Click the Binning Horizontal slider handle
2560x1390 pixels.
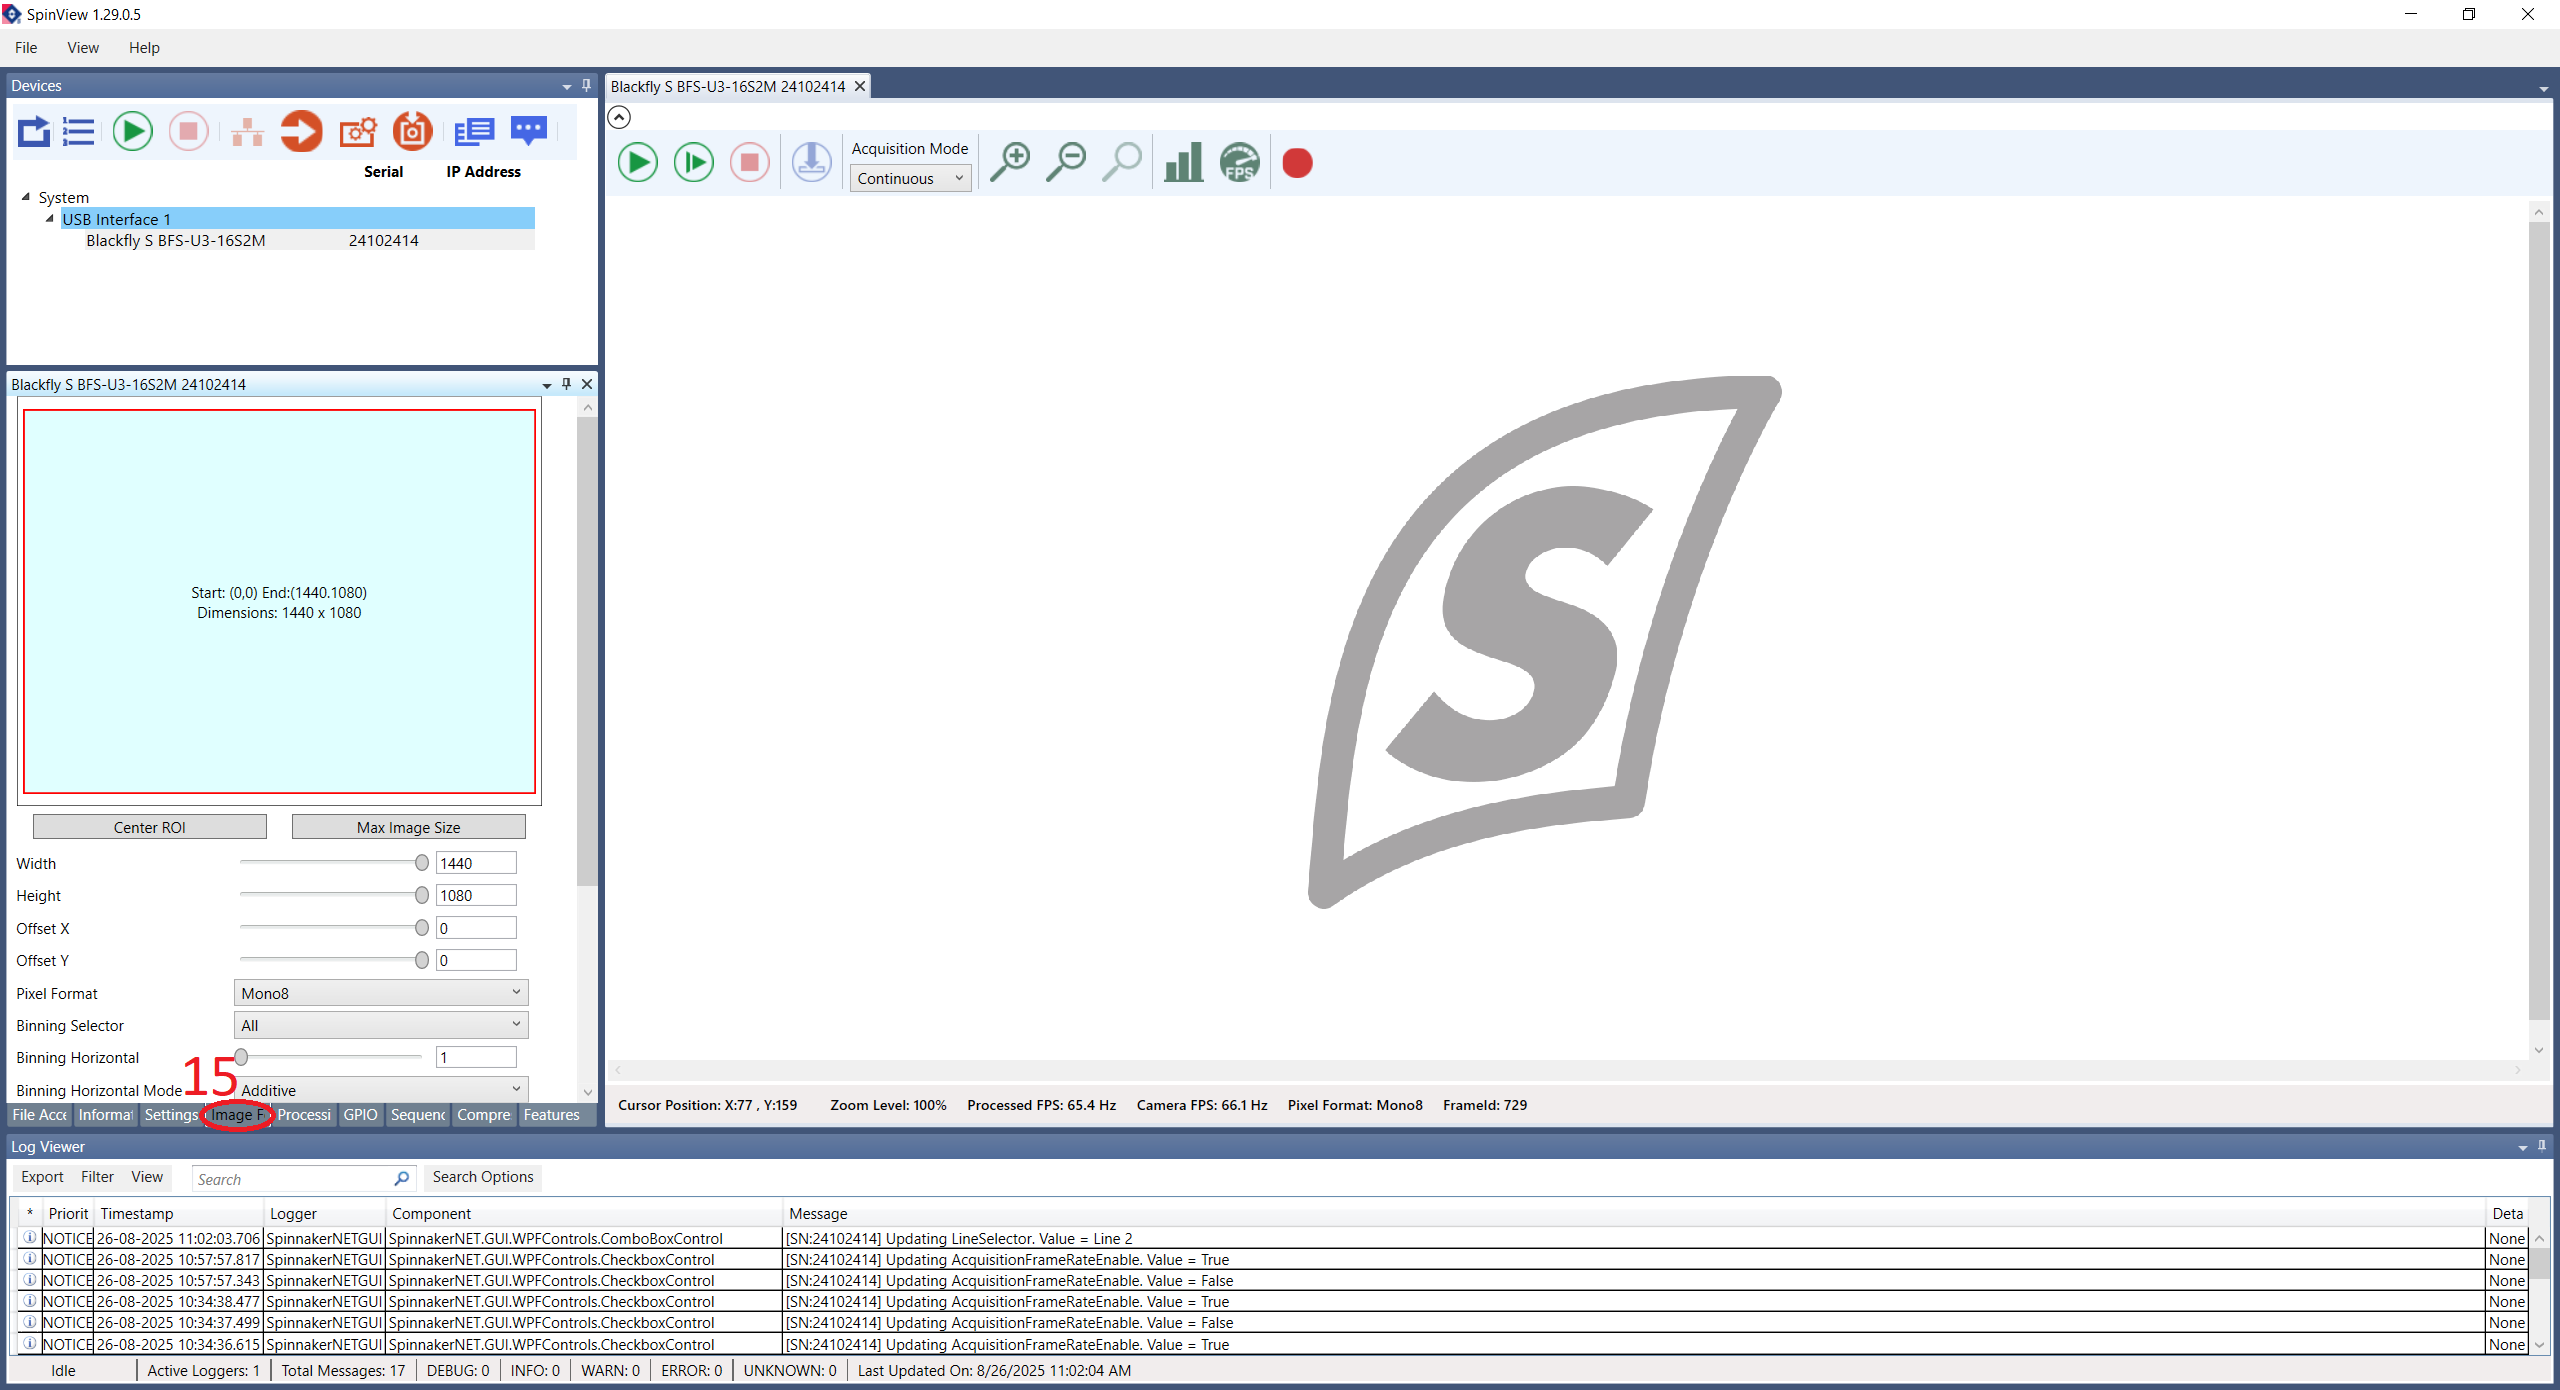(241, 1057)
